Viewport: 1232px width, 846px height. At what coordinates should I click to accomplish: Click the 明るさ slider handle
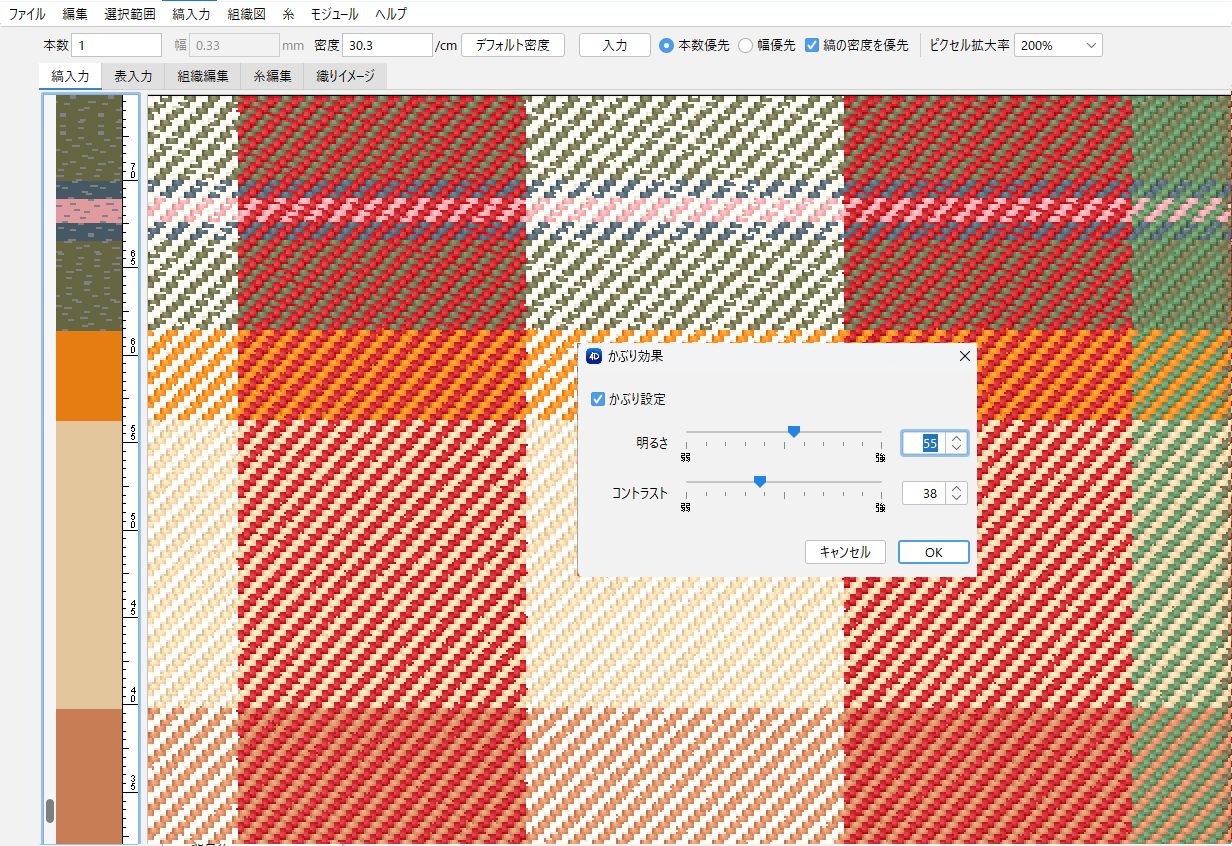tap(794, 431)
